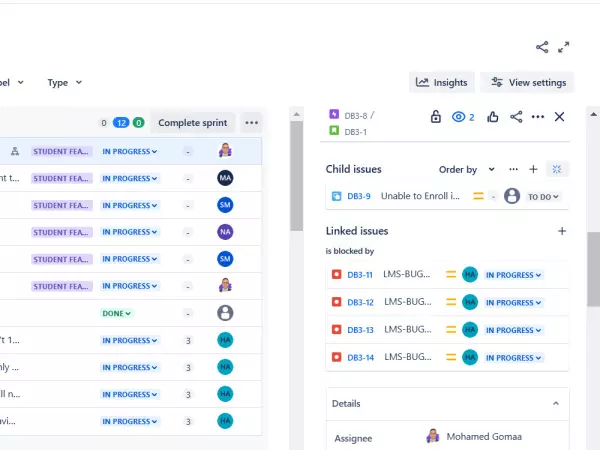This screenshot has height=450, width=600.
Task: Click medium priority icon on DB3-13
Action: point(451,330)
